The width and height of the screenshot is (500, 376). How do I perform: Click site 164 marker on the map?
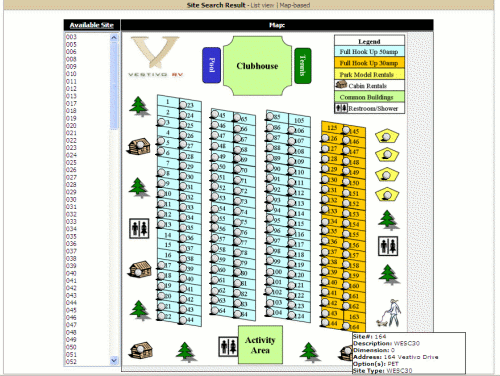point(346,326)
